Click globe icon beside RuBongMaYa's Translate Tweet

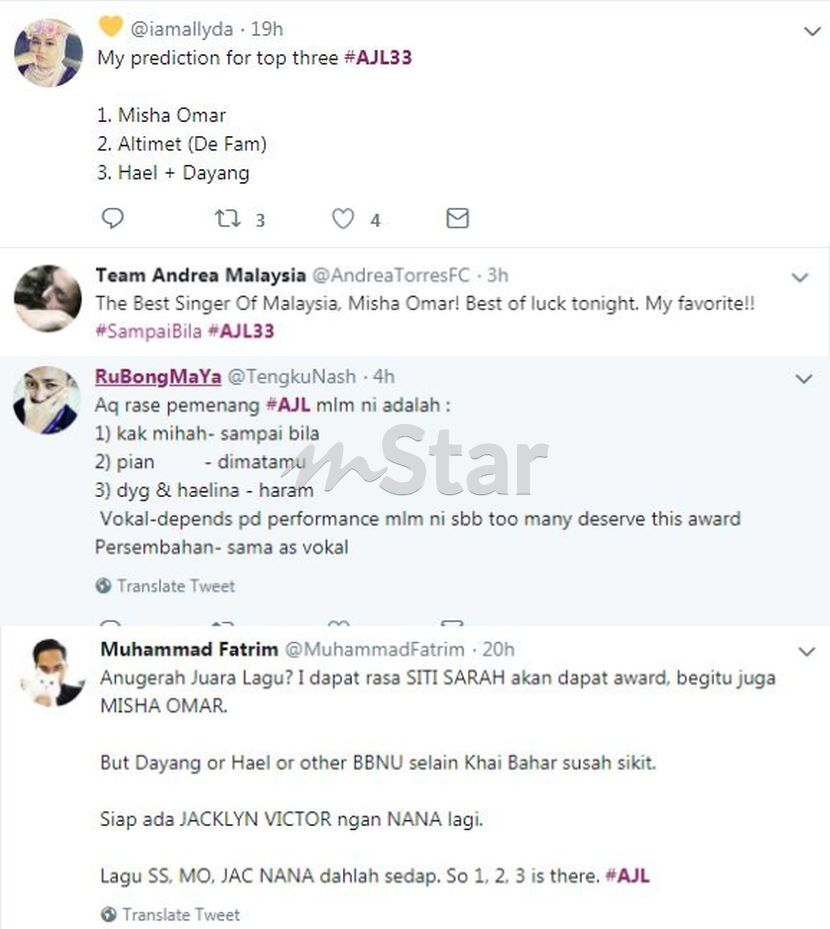click(x=103, y=585)
